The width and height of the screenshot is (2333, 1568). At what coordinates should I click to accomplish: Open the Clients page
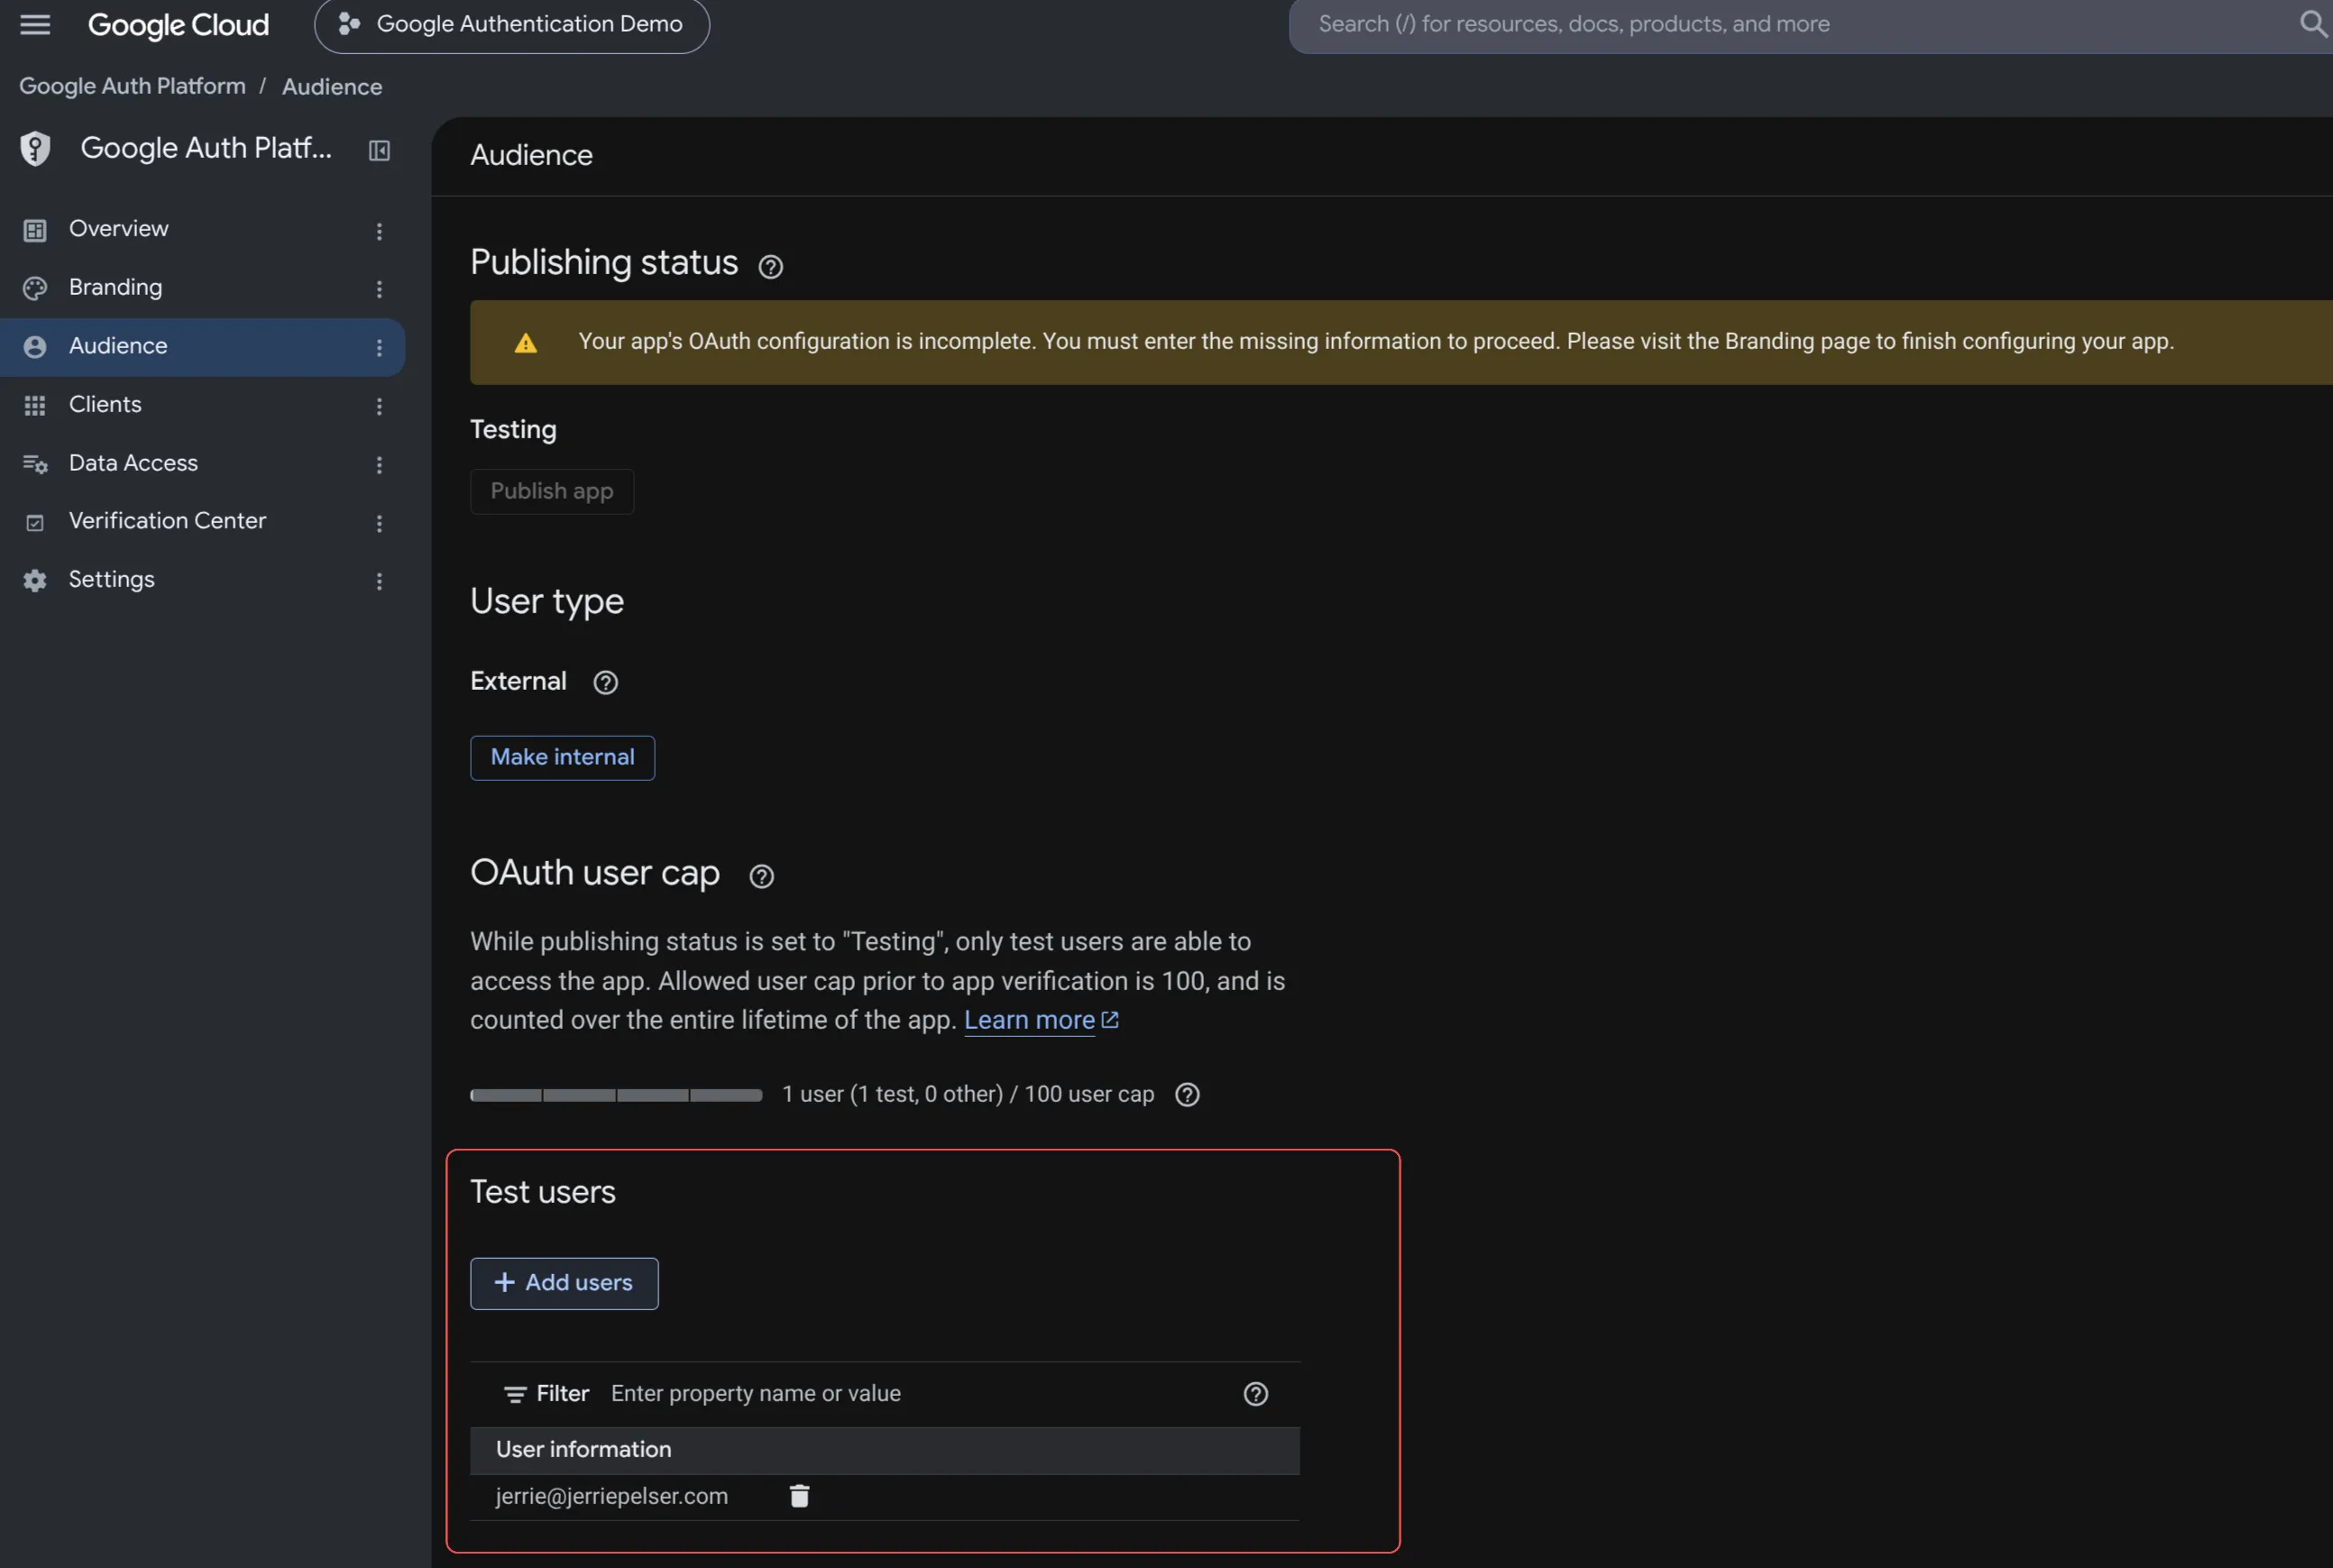point(202,405)
